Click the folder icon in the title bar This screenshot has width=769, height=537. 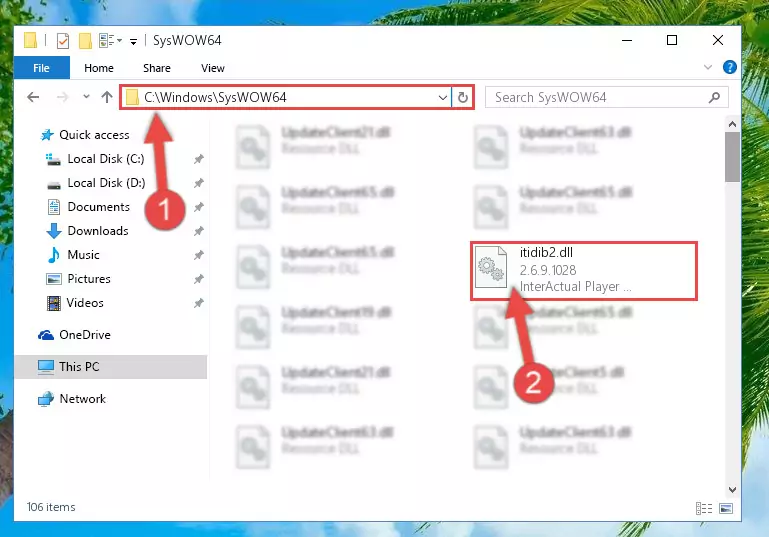coord(30,40)
